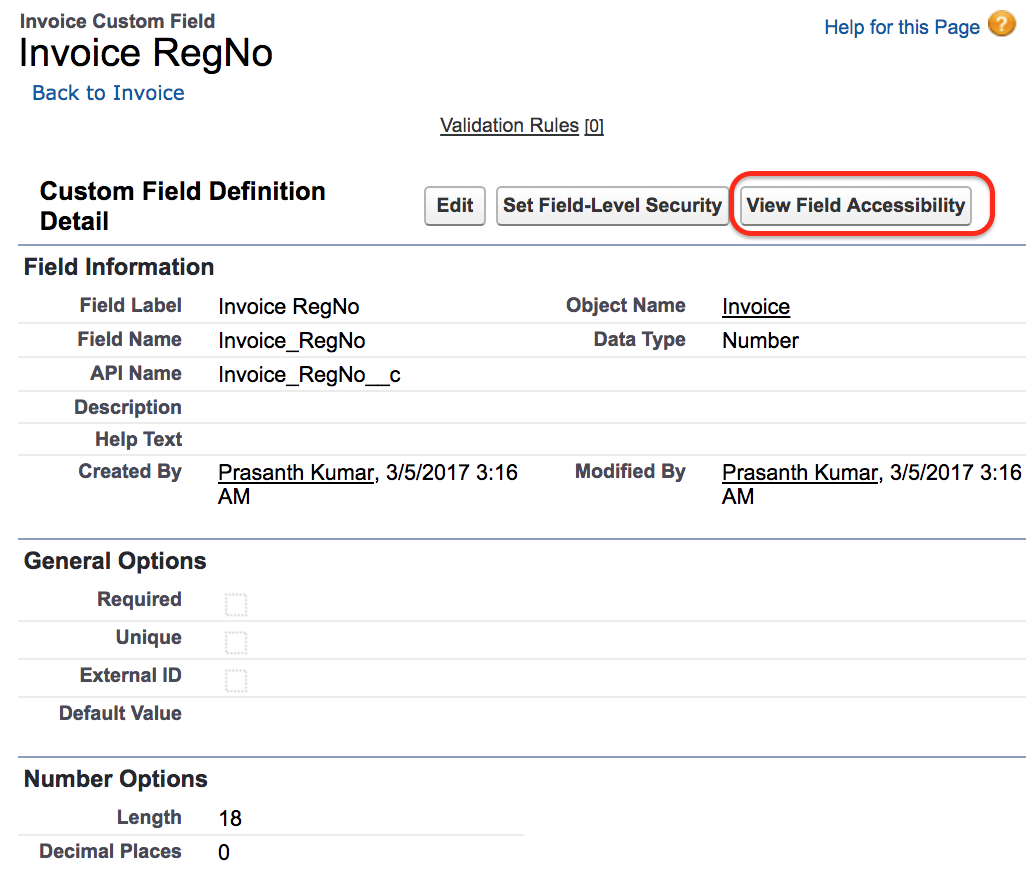Toggle the External ID checkbox
The width and height of the screenshot is (1032, 880).
(236, 681)
